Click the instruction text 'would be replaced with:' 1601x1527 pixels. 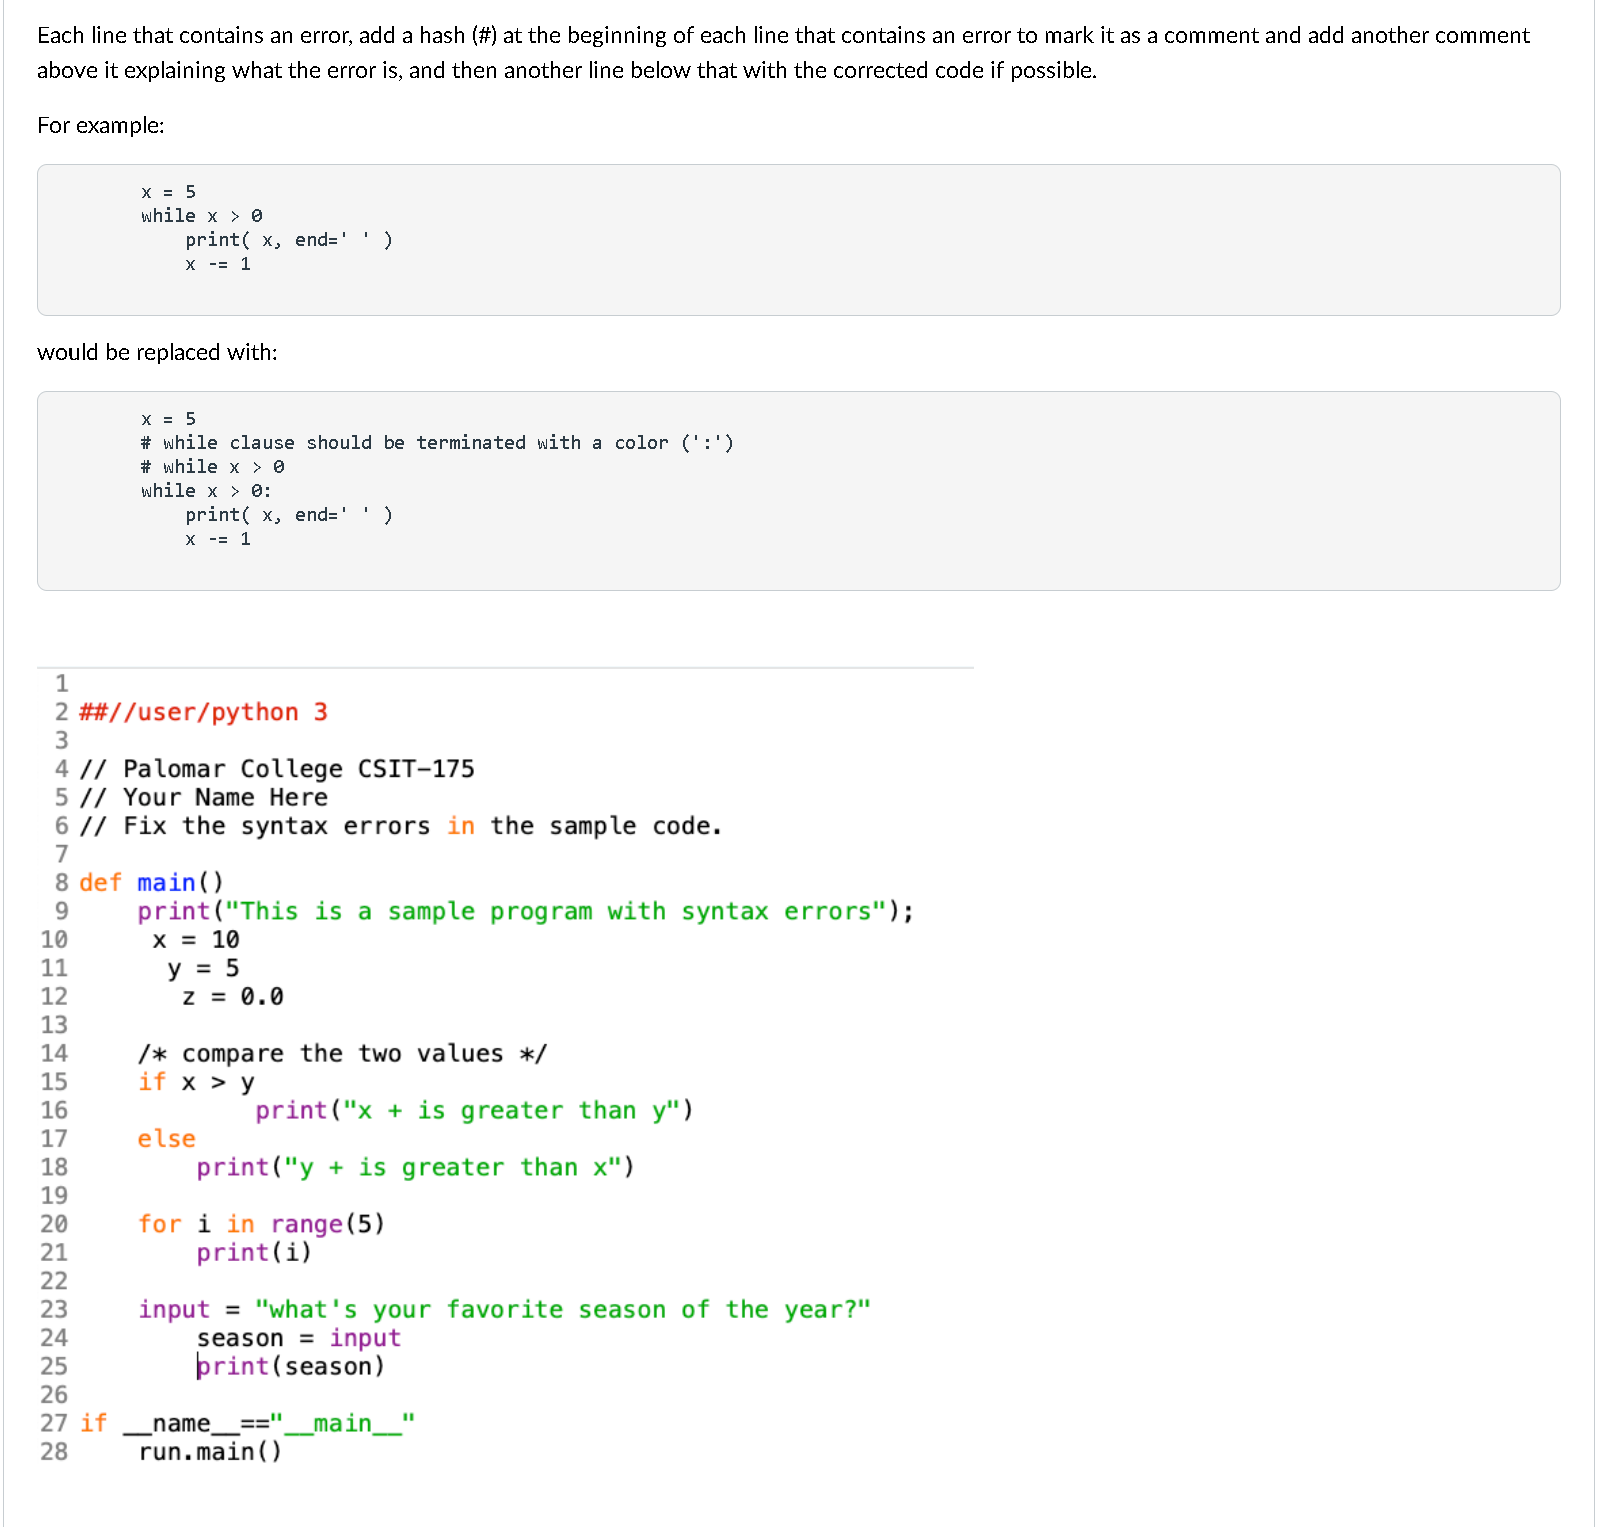tap(157, 352)
